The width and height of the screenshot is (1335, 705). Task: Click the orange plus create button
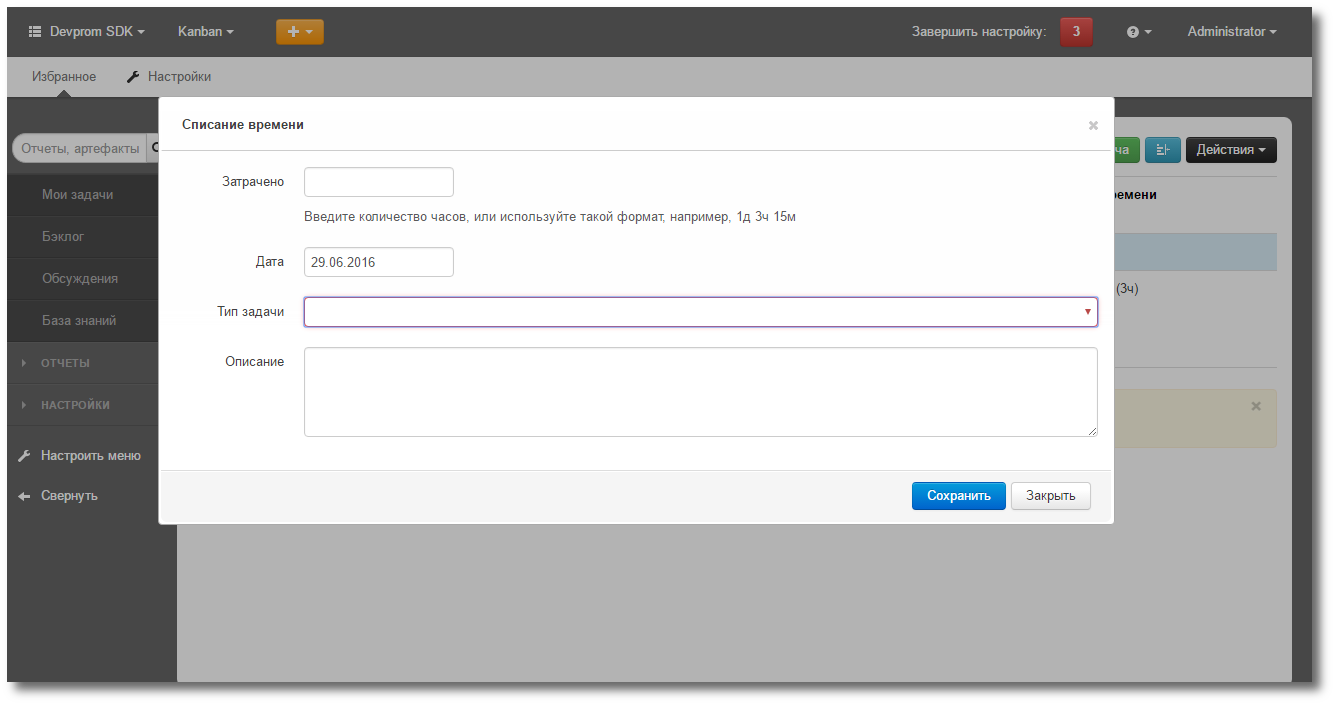(x=300, y=32)
